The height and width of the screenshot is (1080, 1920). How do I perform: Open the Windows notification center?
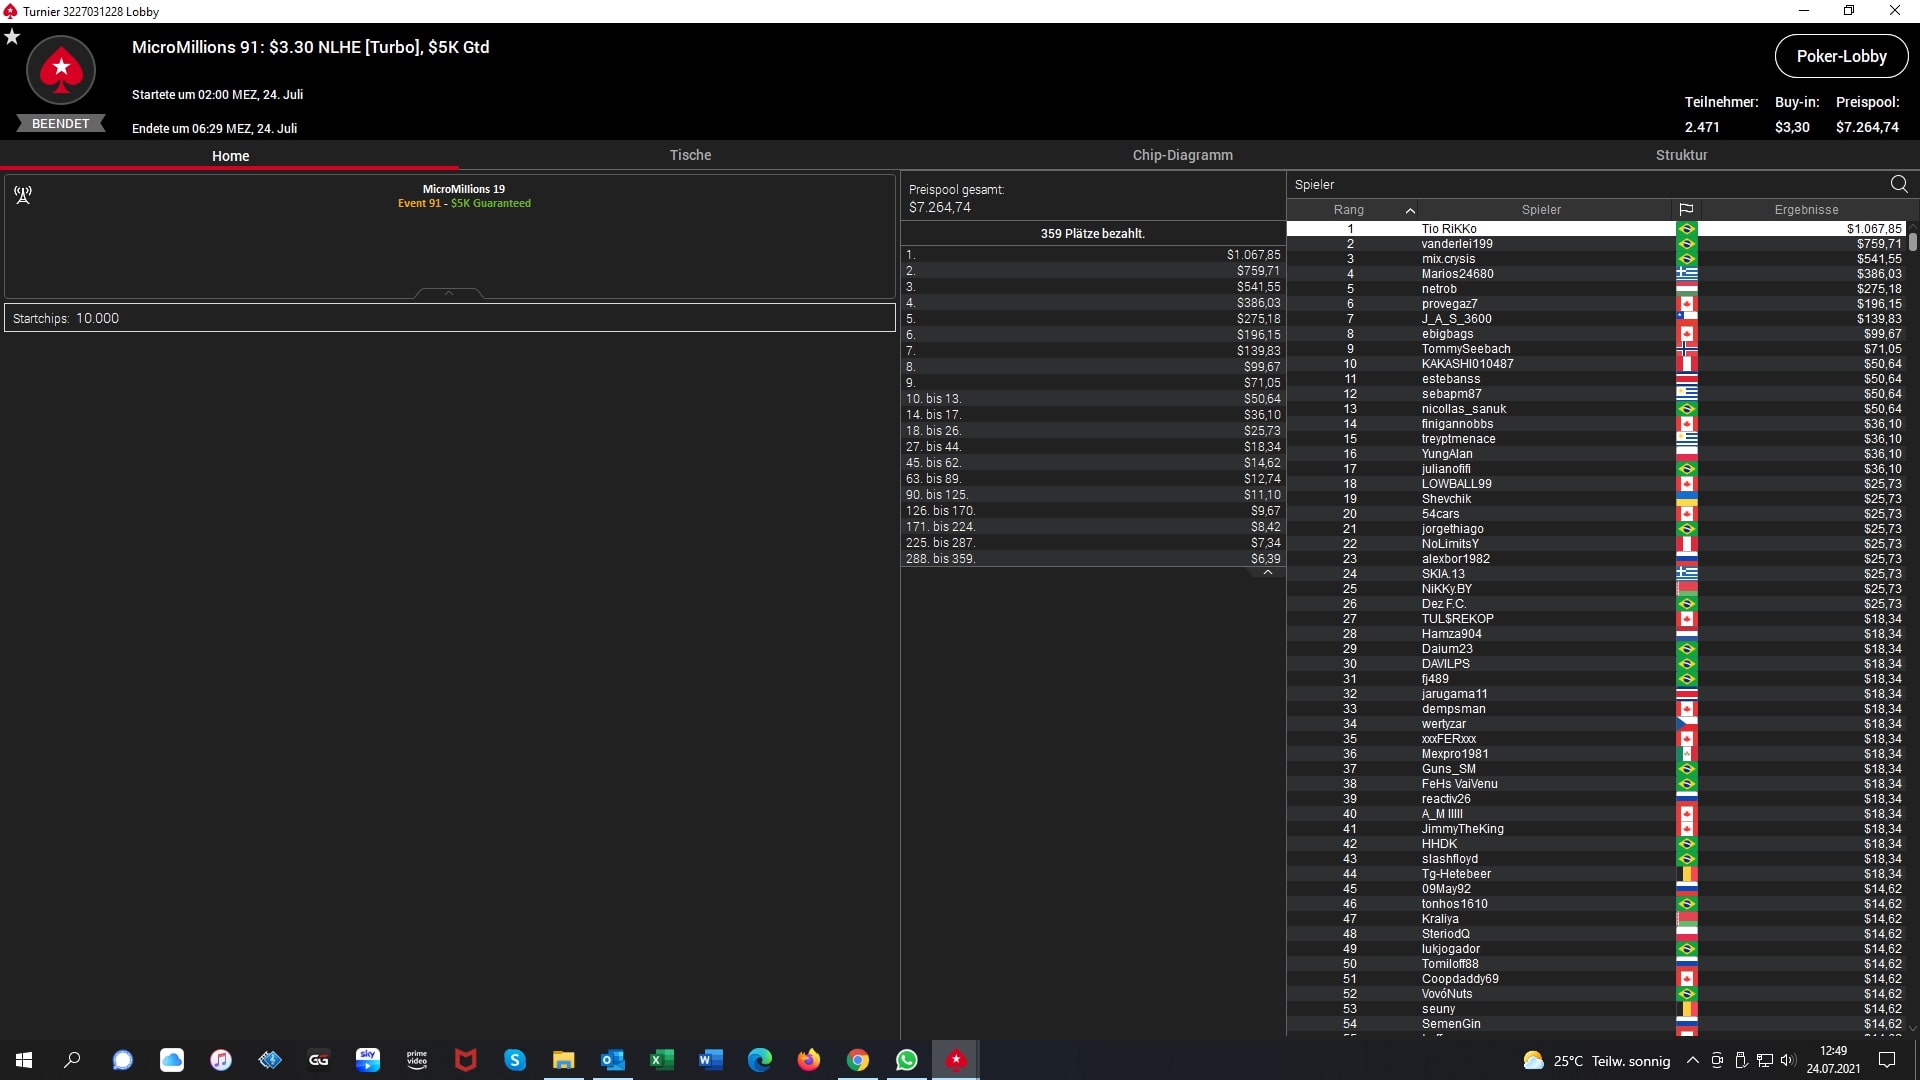pos(1887,1060)
